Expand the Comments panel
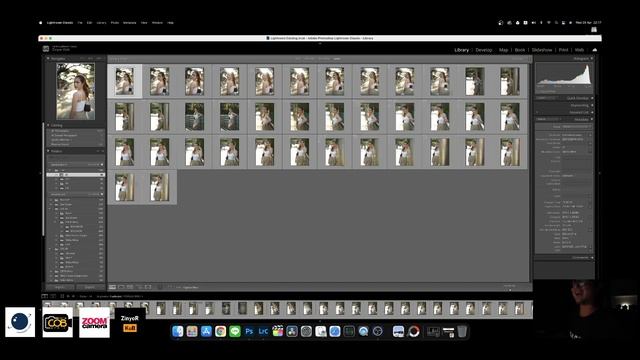Viewport: 640px width, 360px height. (591, 258)
